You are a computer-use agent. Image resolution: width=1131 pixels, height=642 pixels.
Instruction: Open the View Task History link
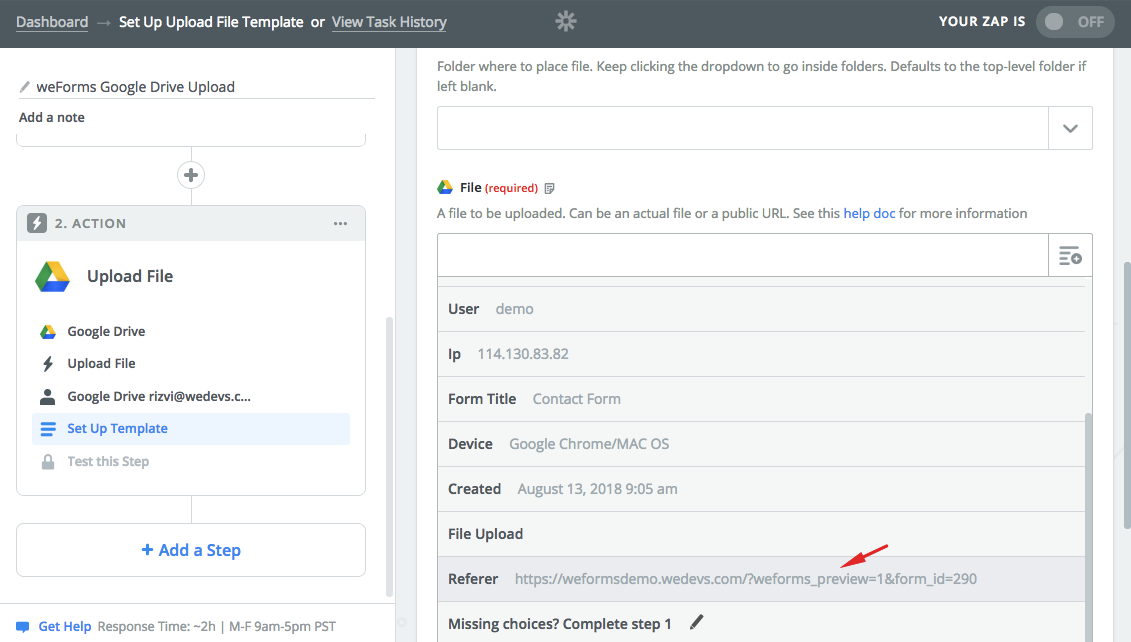[390, 22]
